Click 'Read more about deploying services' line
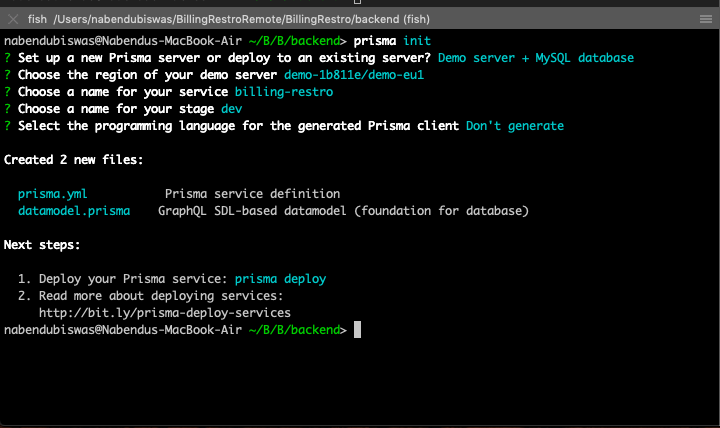 coord(161,296)
